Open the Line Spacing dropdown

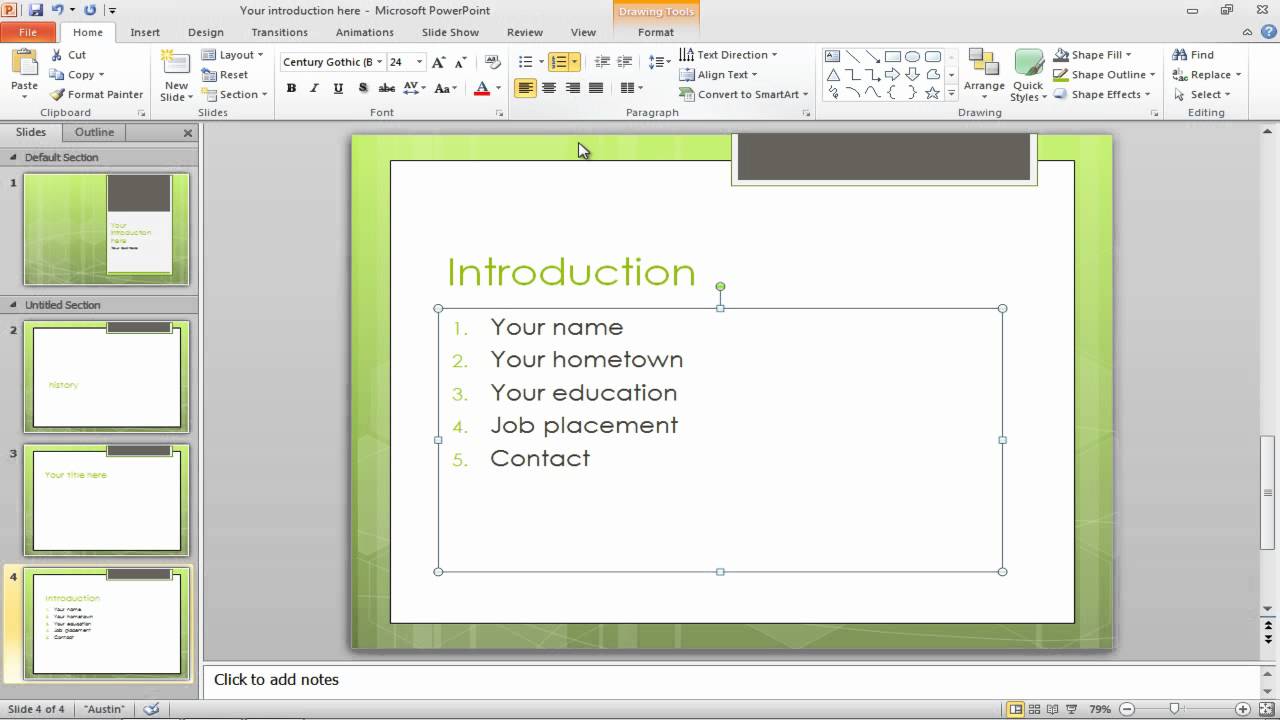click(x=660, y=62)
